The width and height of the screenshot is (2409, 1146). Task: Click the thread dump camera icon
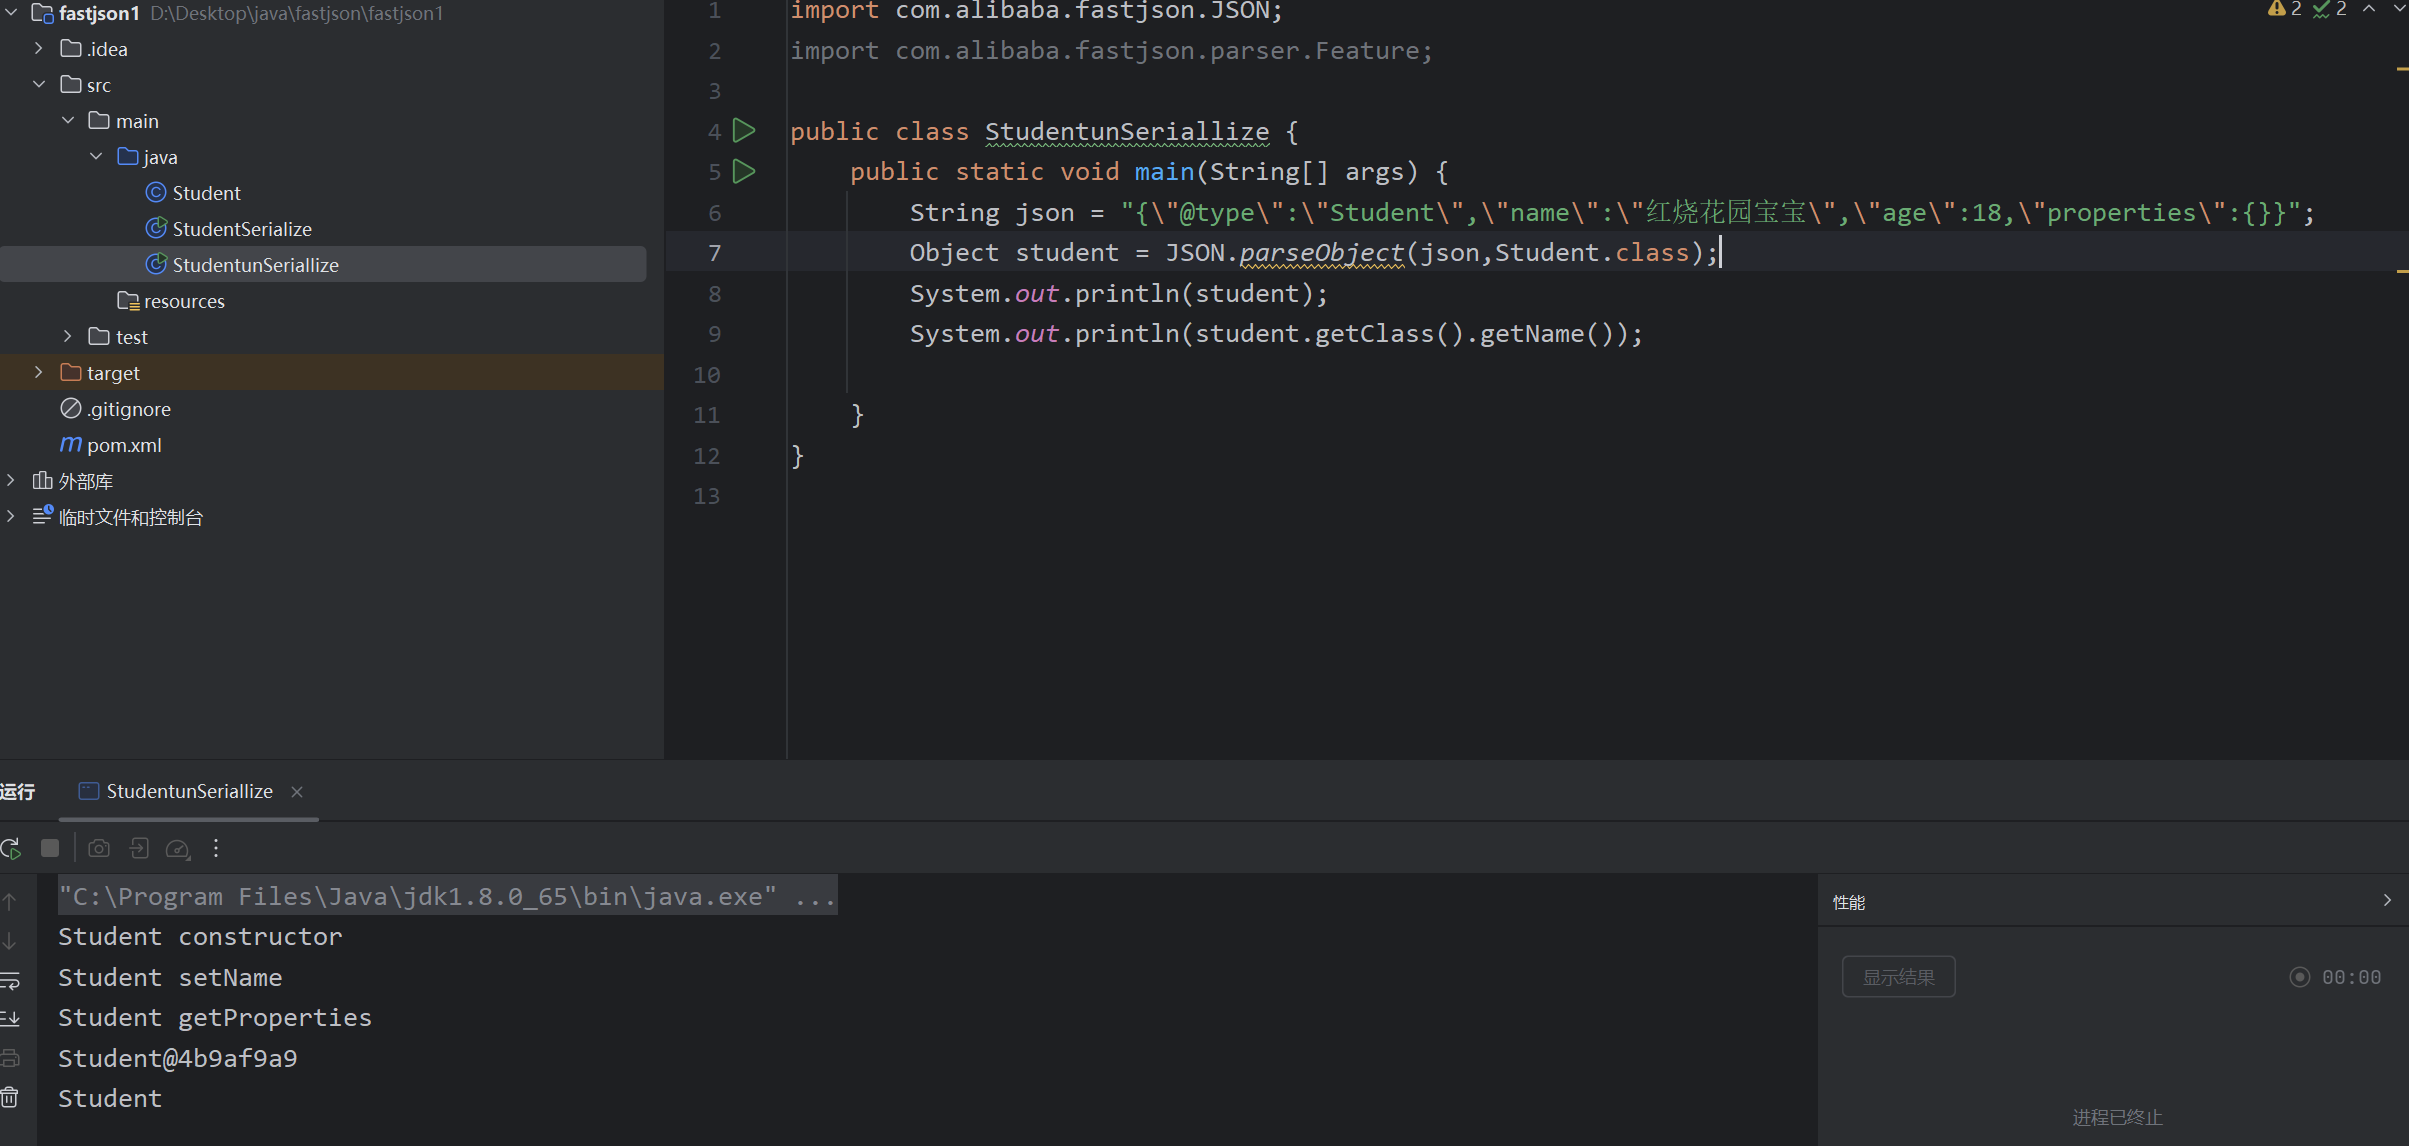tap(98, 848)
